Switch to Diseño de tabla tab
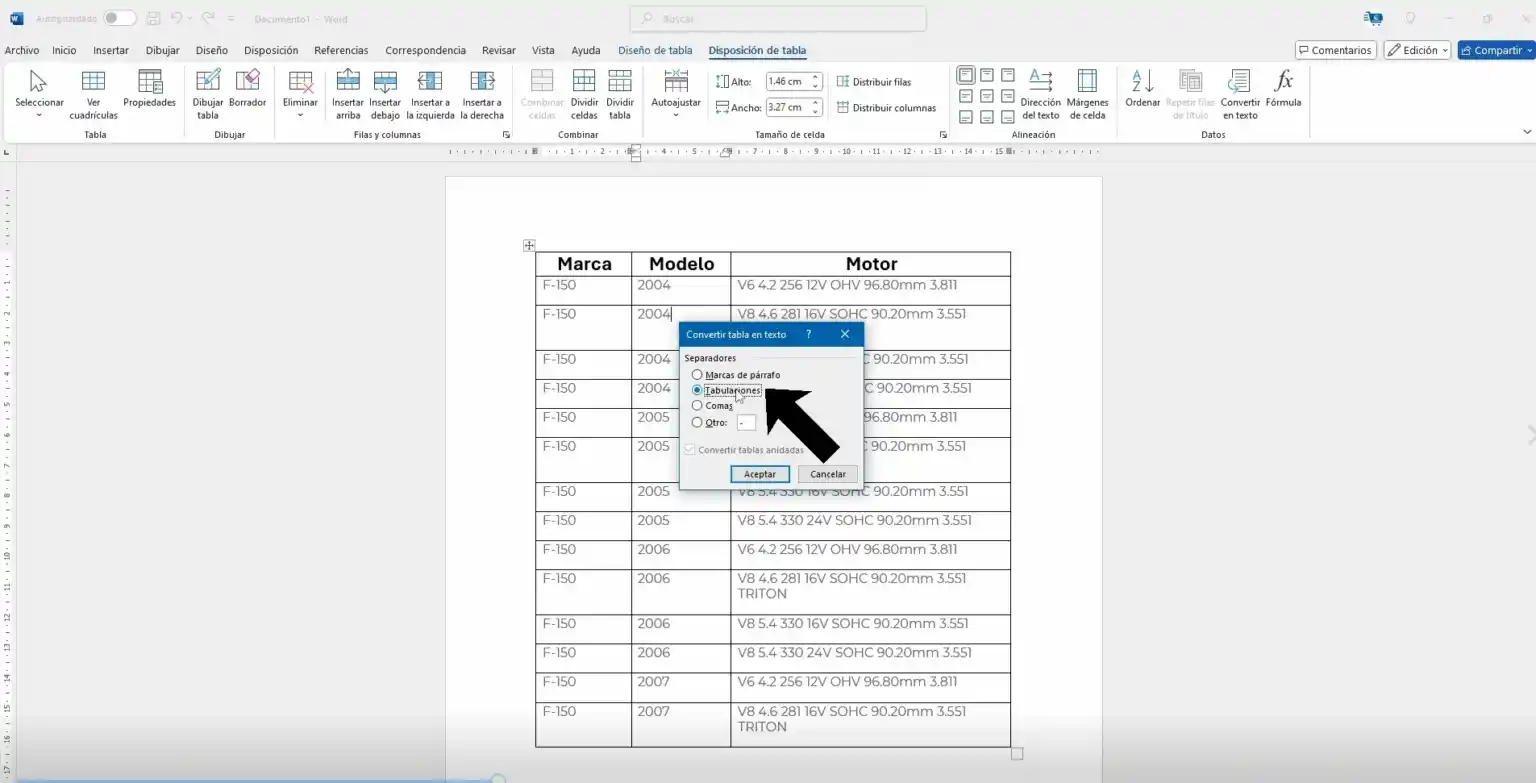This screenshot has width=1536, height=783. pyautogui.click(x=655, y=50)
